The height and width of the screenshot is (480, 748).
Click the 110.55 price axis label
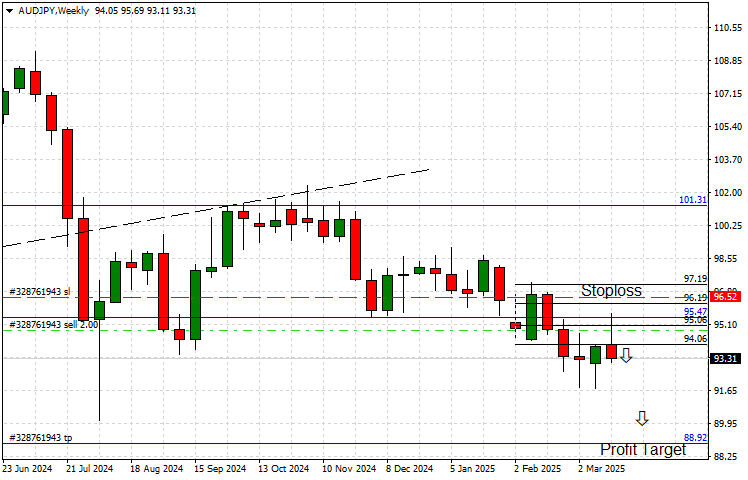[727, 28]
